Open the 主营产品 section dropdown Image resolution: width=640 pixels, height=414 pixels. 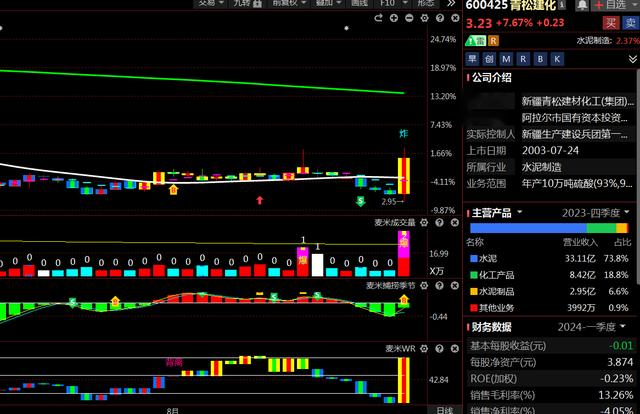[x=520, y=212]
